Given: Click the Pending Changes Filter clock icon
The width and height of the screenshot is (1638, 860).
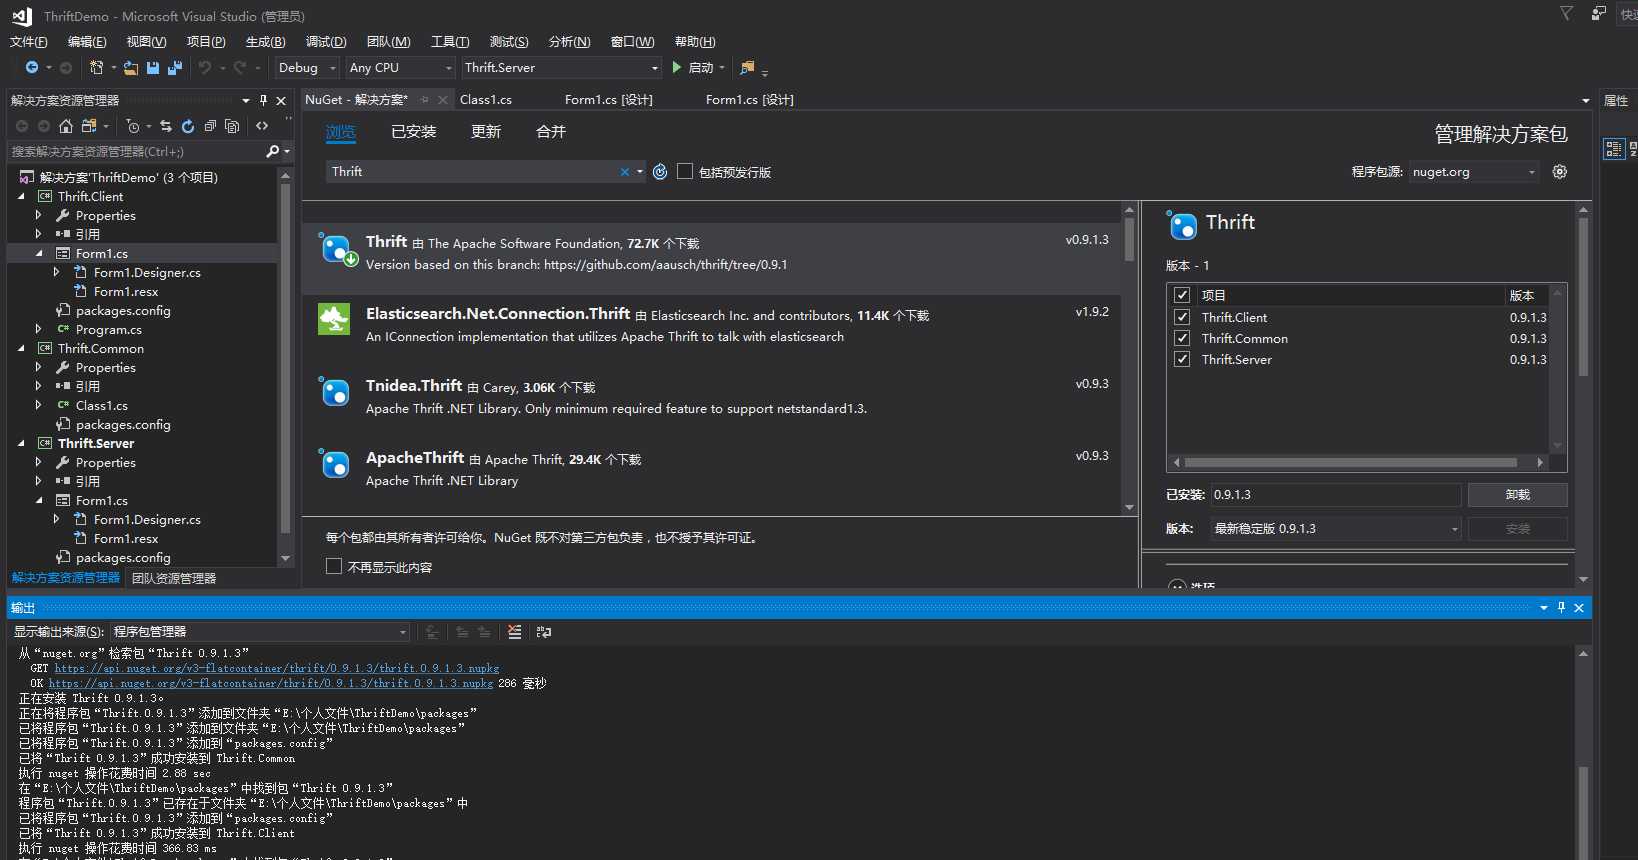Looking at the screenshot, I should (133, 126).
